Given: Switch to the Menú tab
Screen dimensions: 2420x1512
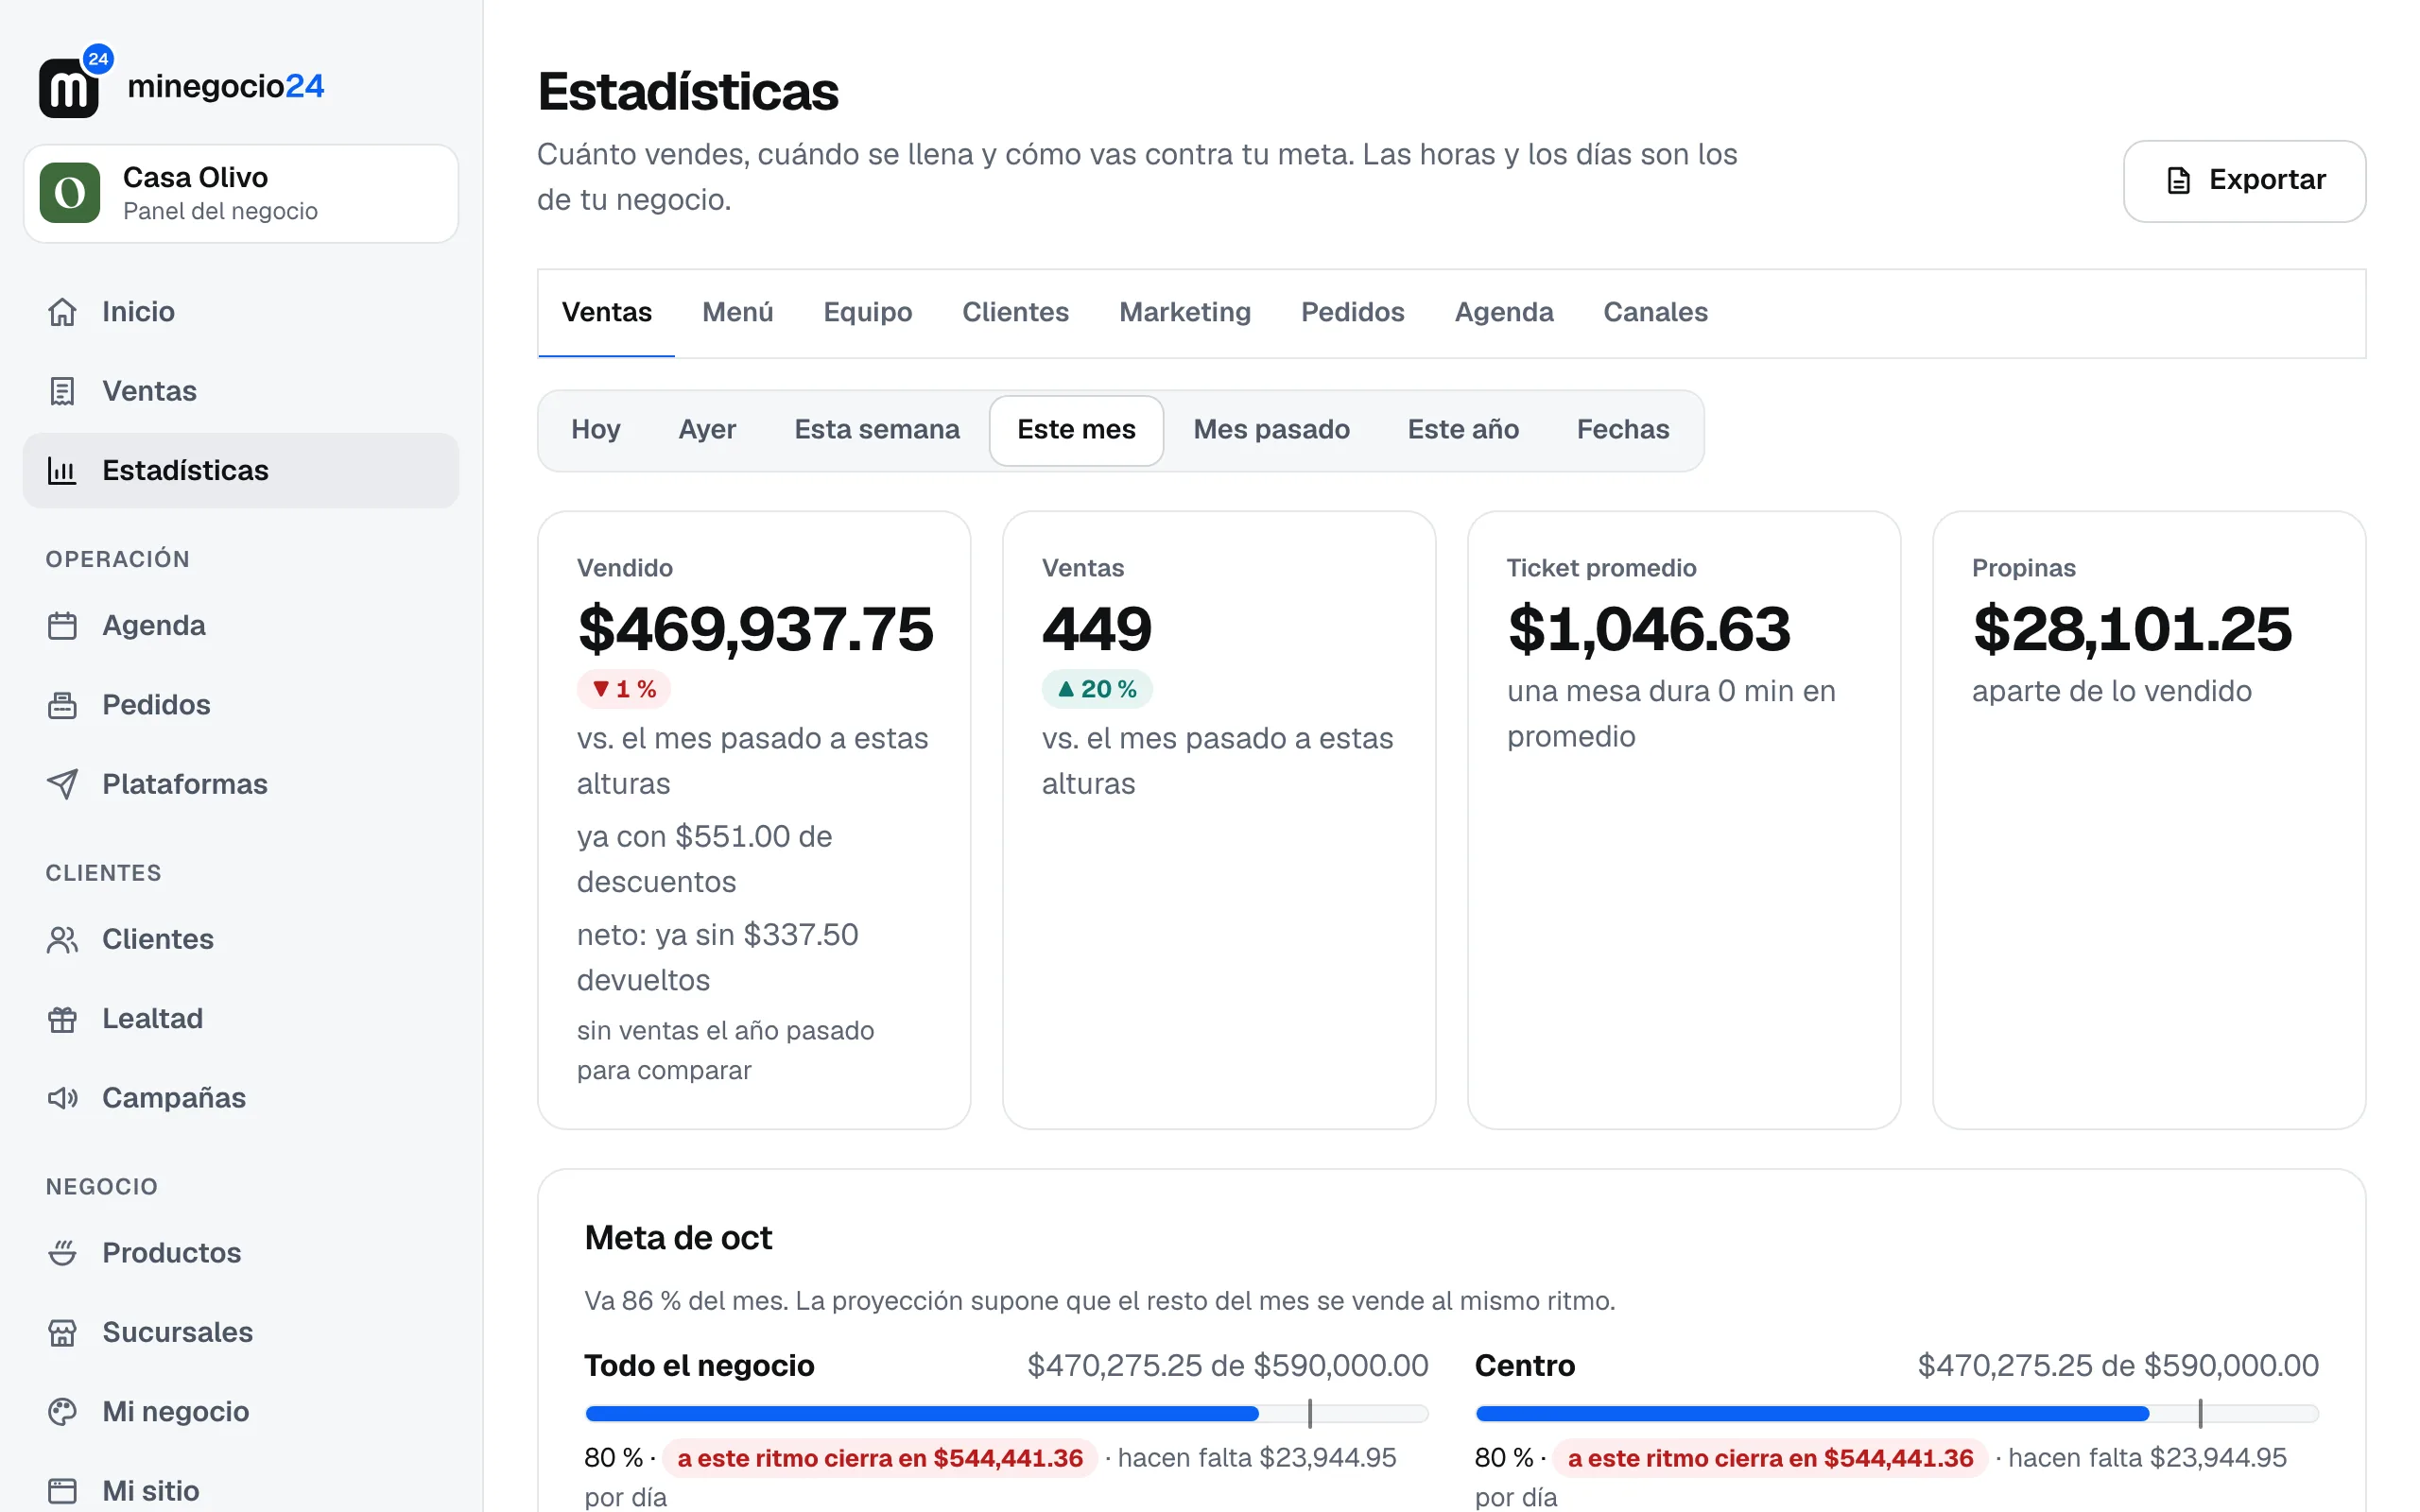Looking at the screenshot, I should pyautogui.click(x=738, y=313).
